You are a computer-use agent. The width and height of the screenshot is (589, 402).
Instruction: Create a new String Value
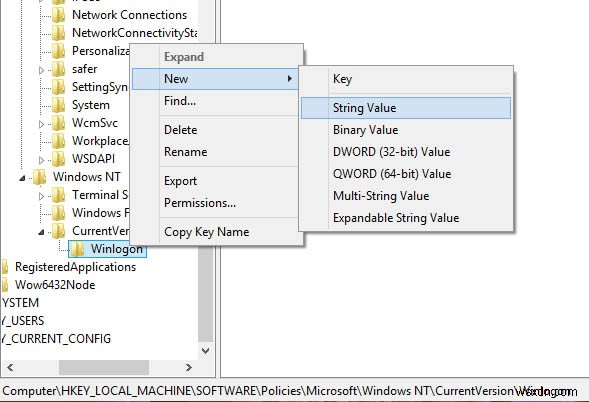point(406,108)
